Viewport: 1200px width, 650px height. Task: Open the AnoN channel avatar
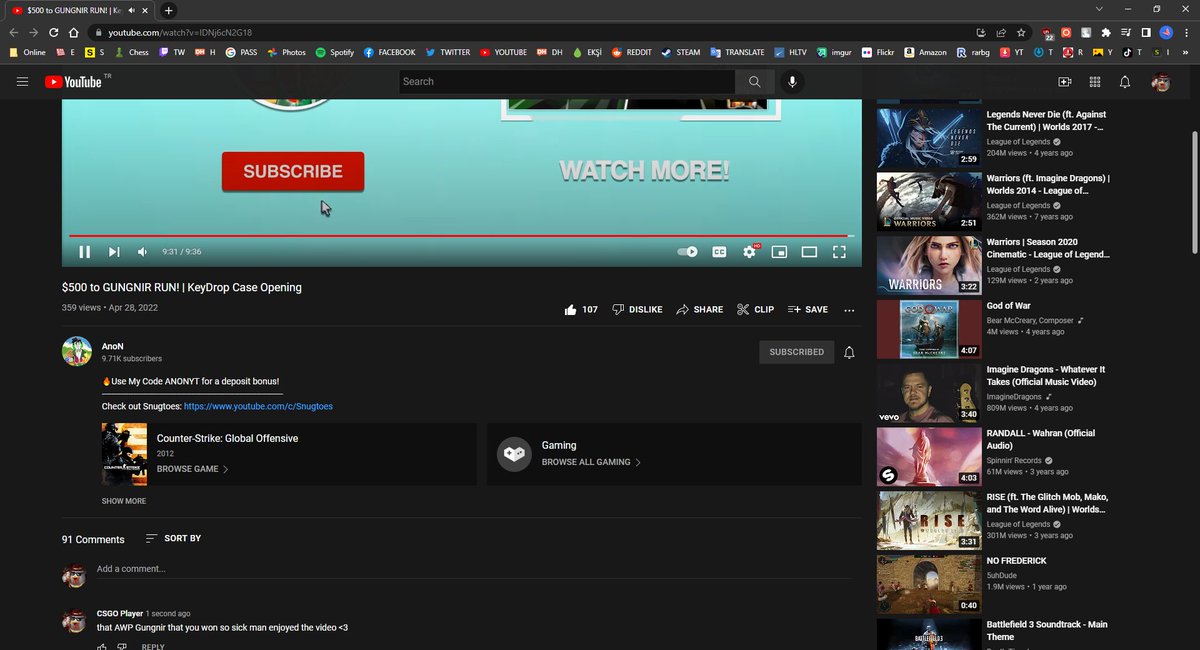77,352
